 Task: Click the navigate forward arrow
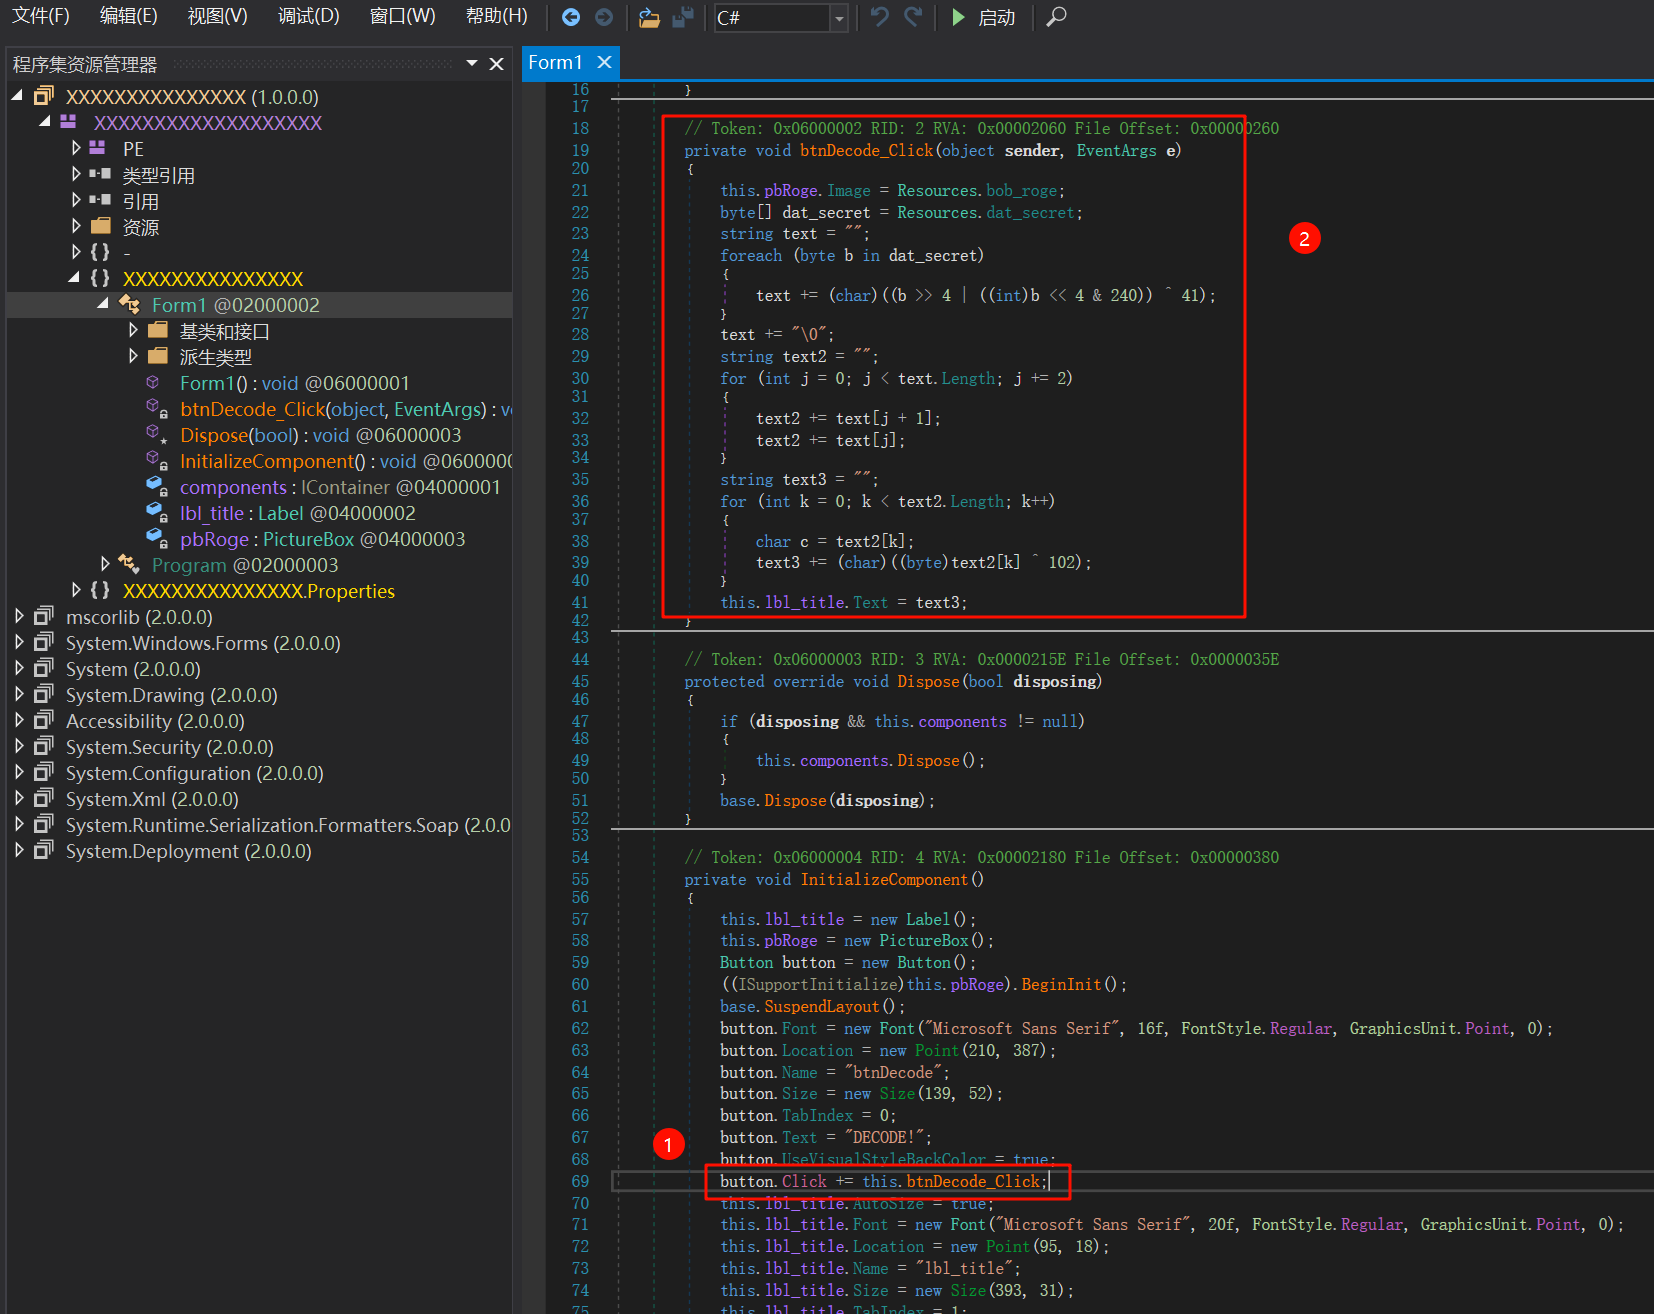tap(604, 17)
